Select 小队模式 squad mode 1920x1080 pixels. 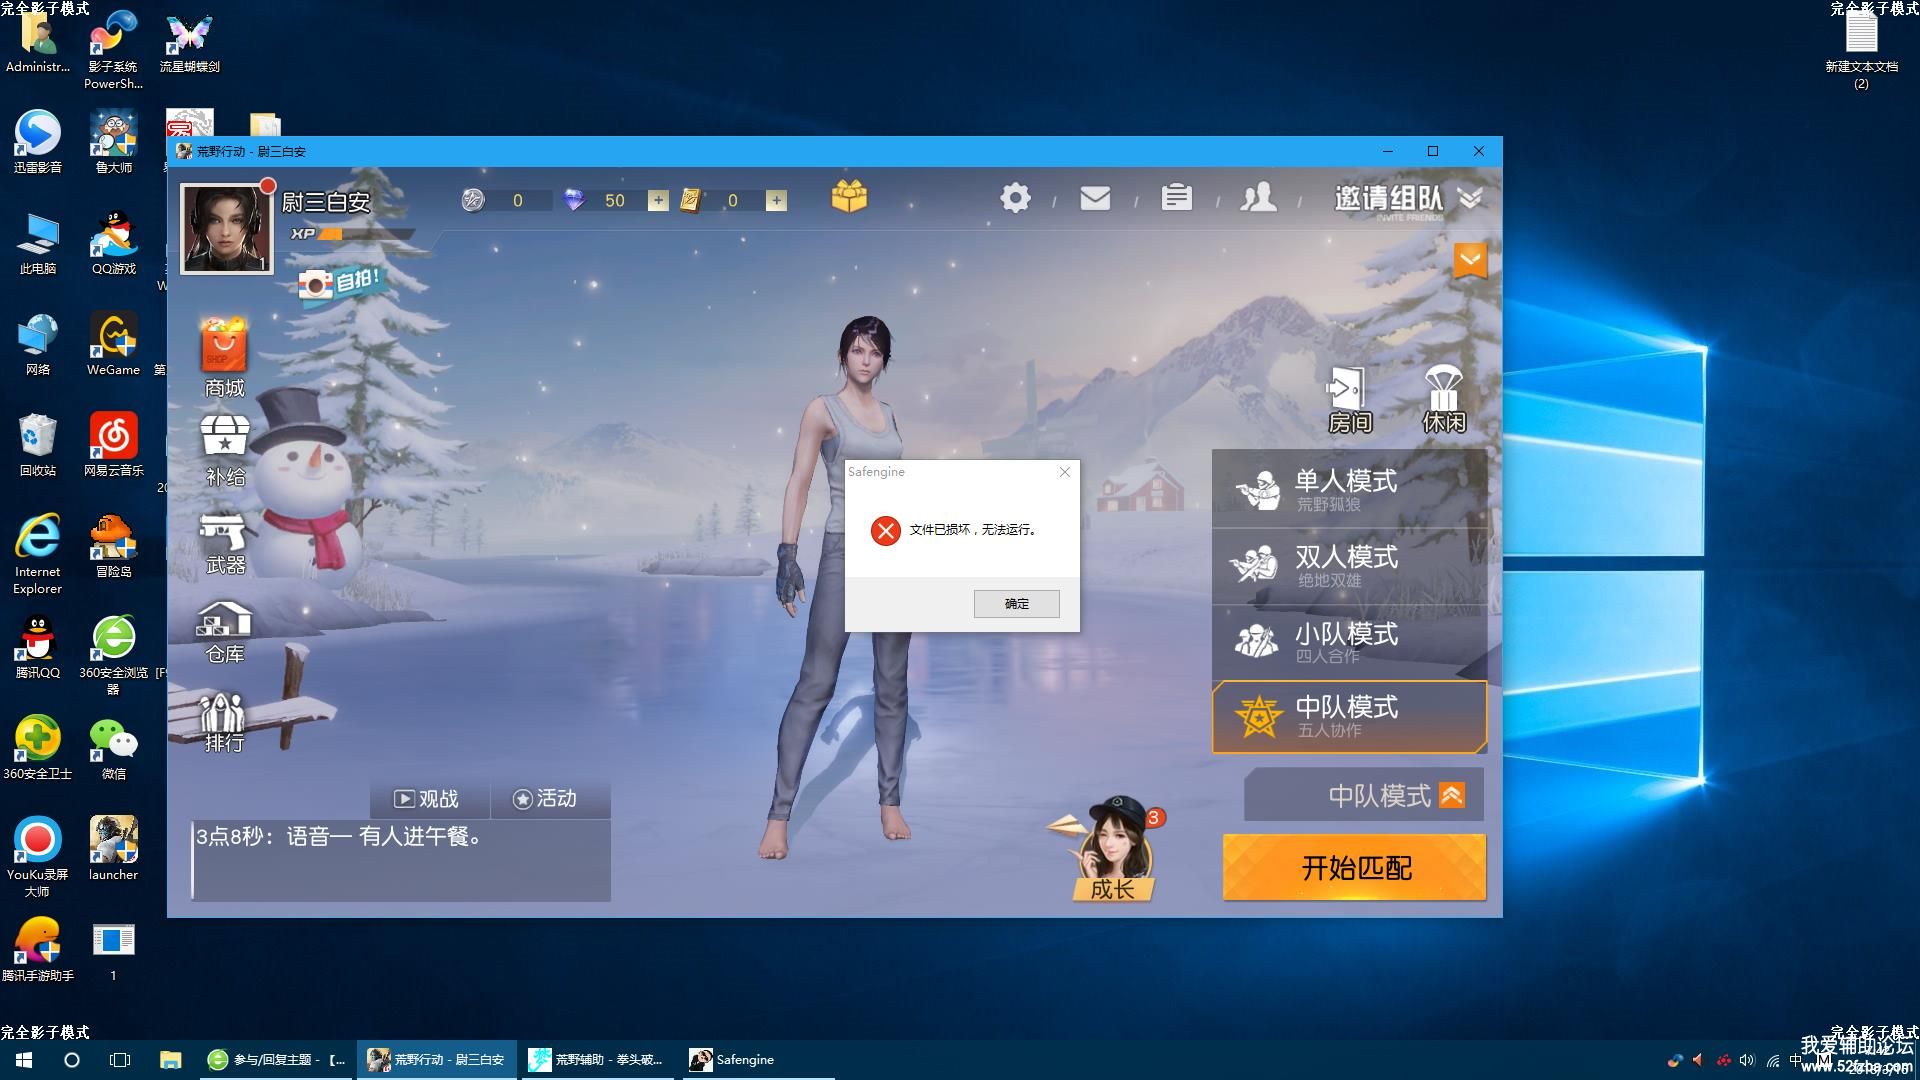[x=1349, y=642]
